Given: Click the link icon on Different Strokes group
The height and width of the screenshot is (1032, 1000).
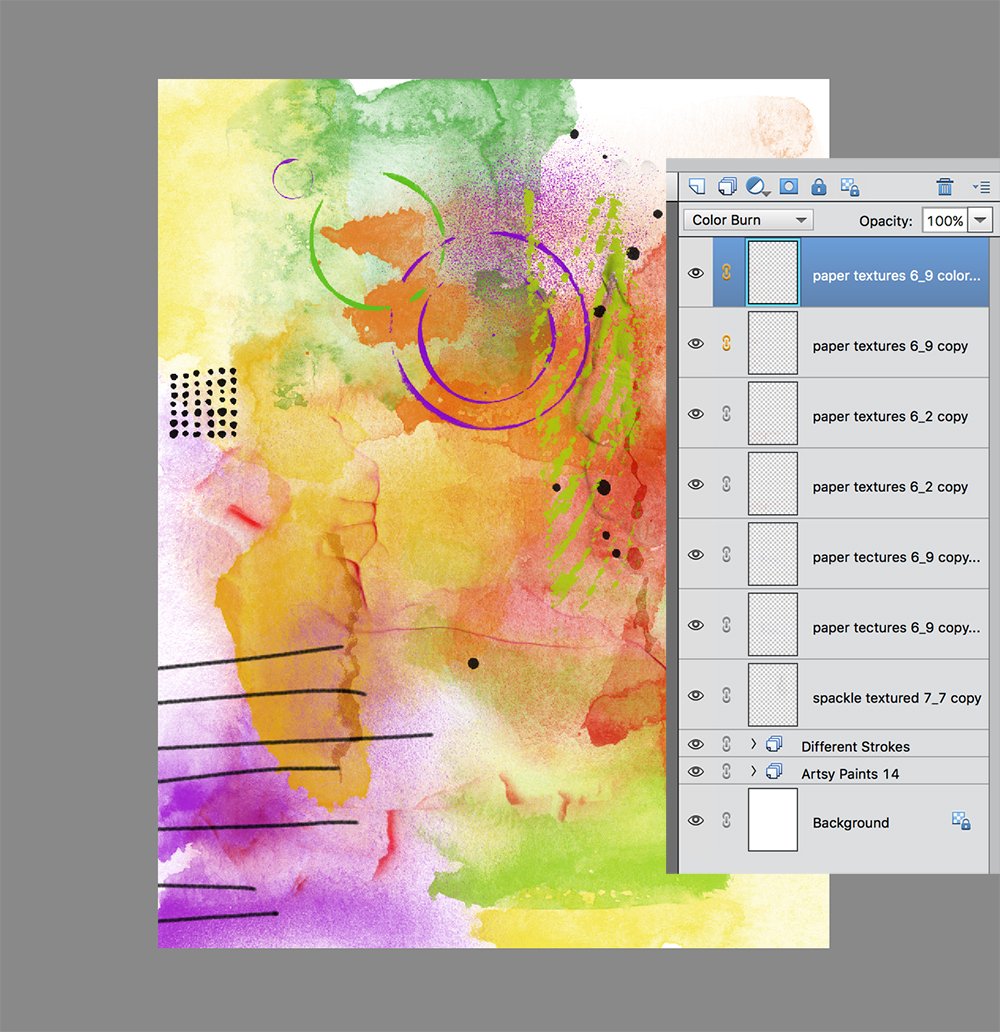Looking at the screenshot, I should pyautogui.click(x=726, y=744).
